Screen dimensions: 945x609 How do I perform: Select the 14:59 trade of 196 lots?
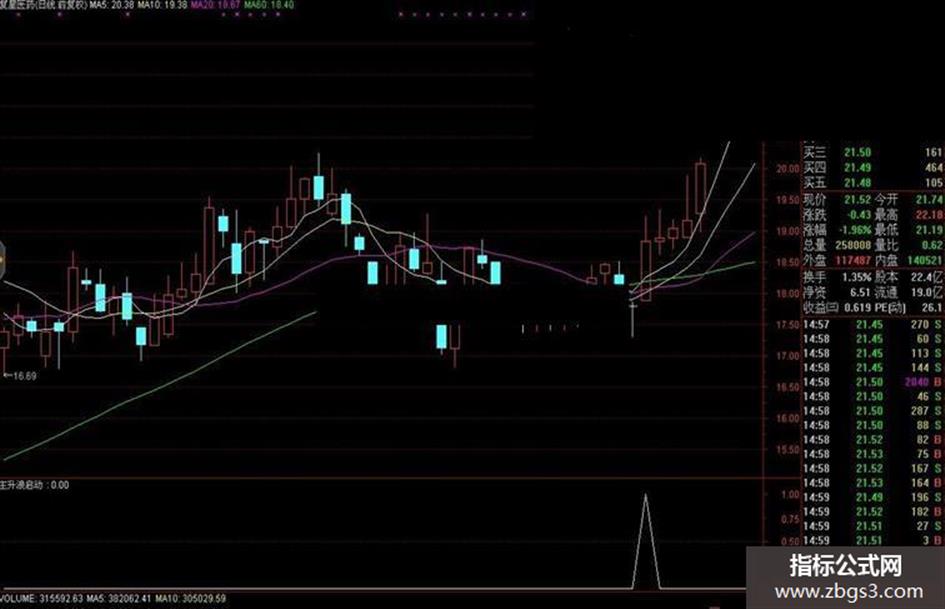point(873,497)
